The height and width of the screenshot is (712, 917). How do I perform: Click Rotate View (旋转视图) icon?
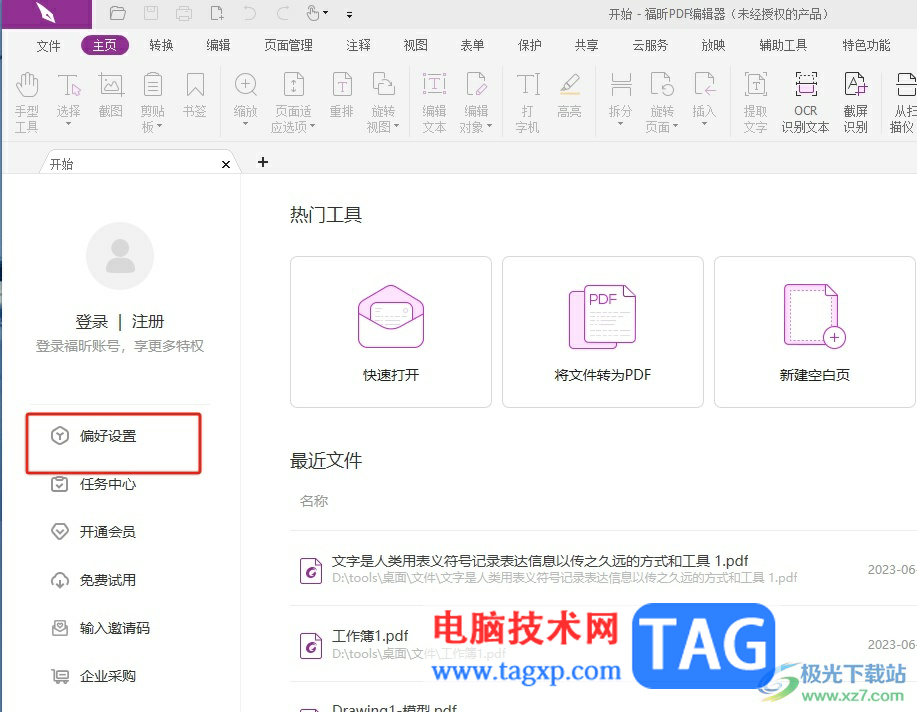tap(384, 85)
